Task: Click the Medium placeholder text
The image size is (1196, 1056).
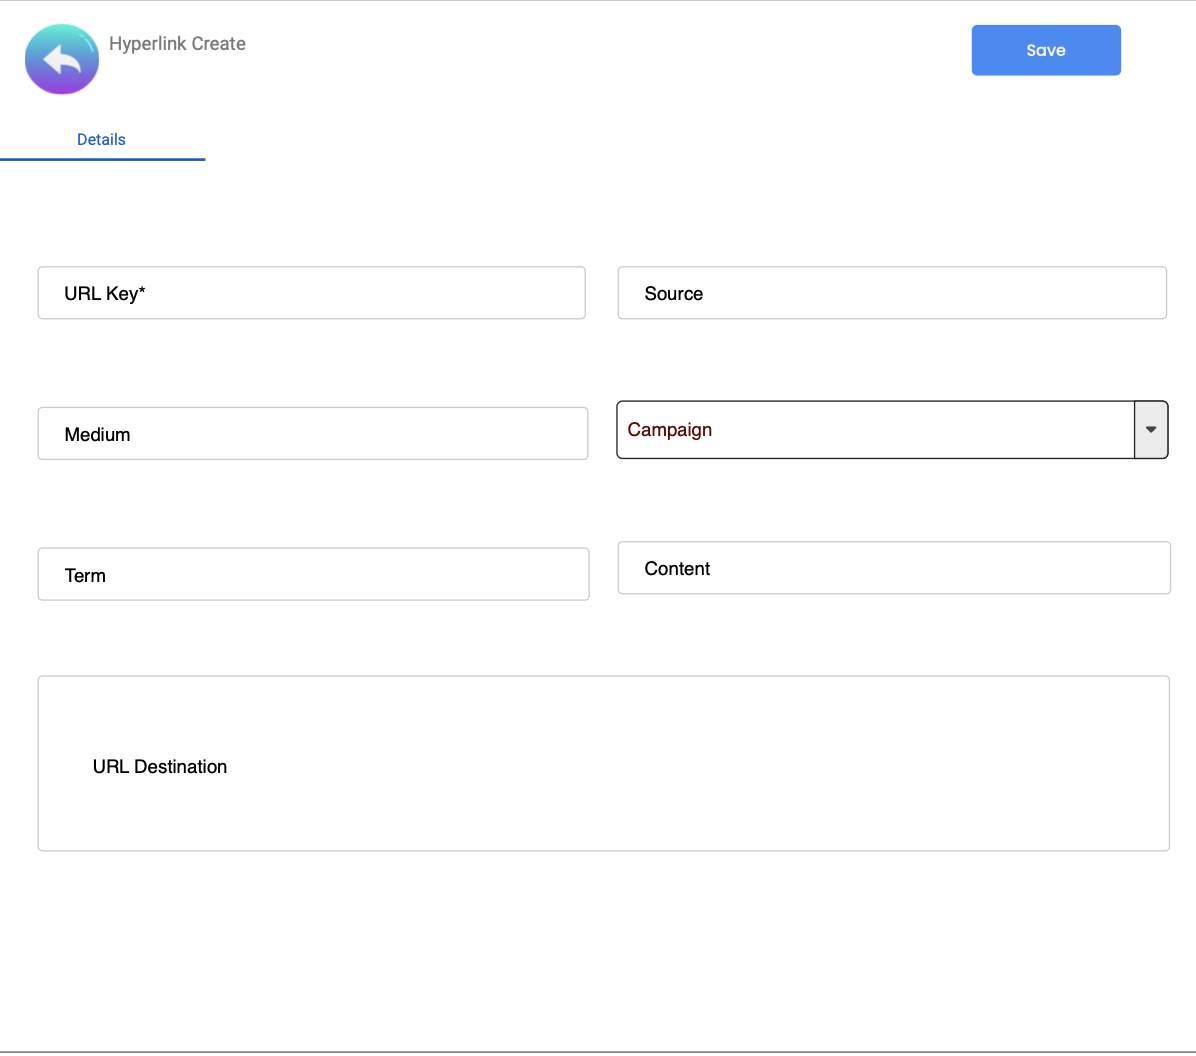Action: [97, 435]
